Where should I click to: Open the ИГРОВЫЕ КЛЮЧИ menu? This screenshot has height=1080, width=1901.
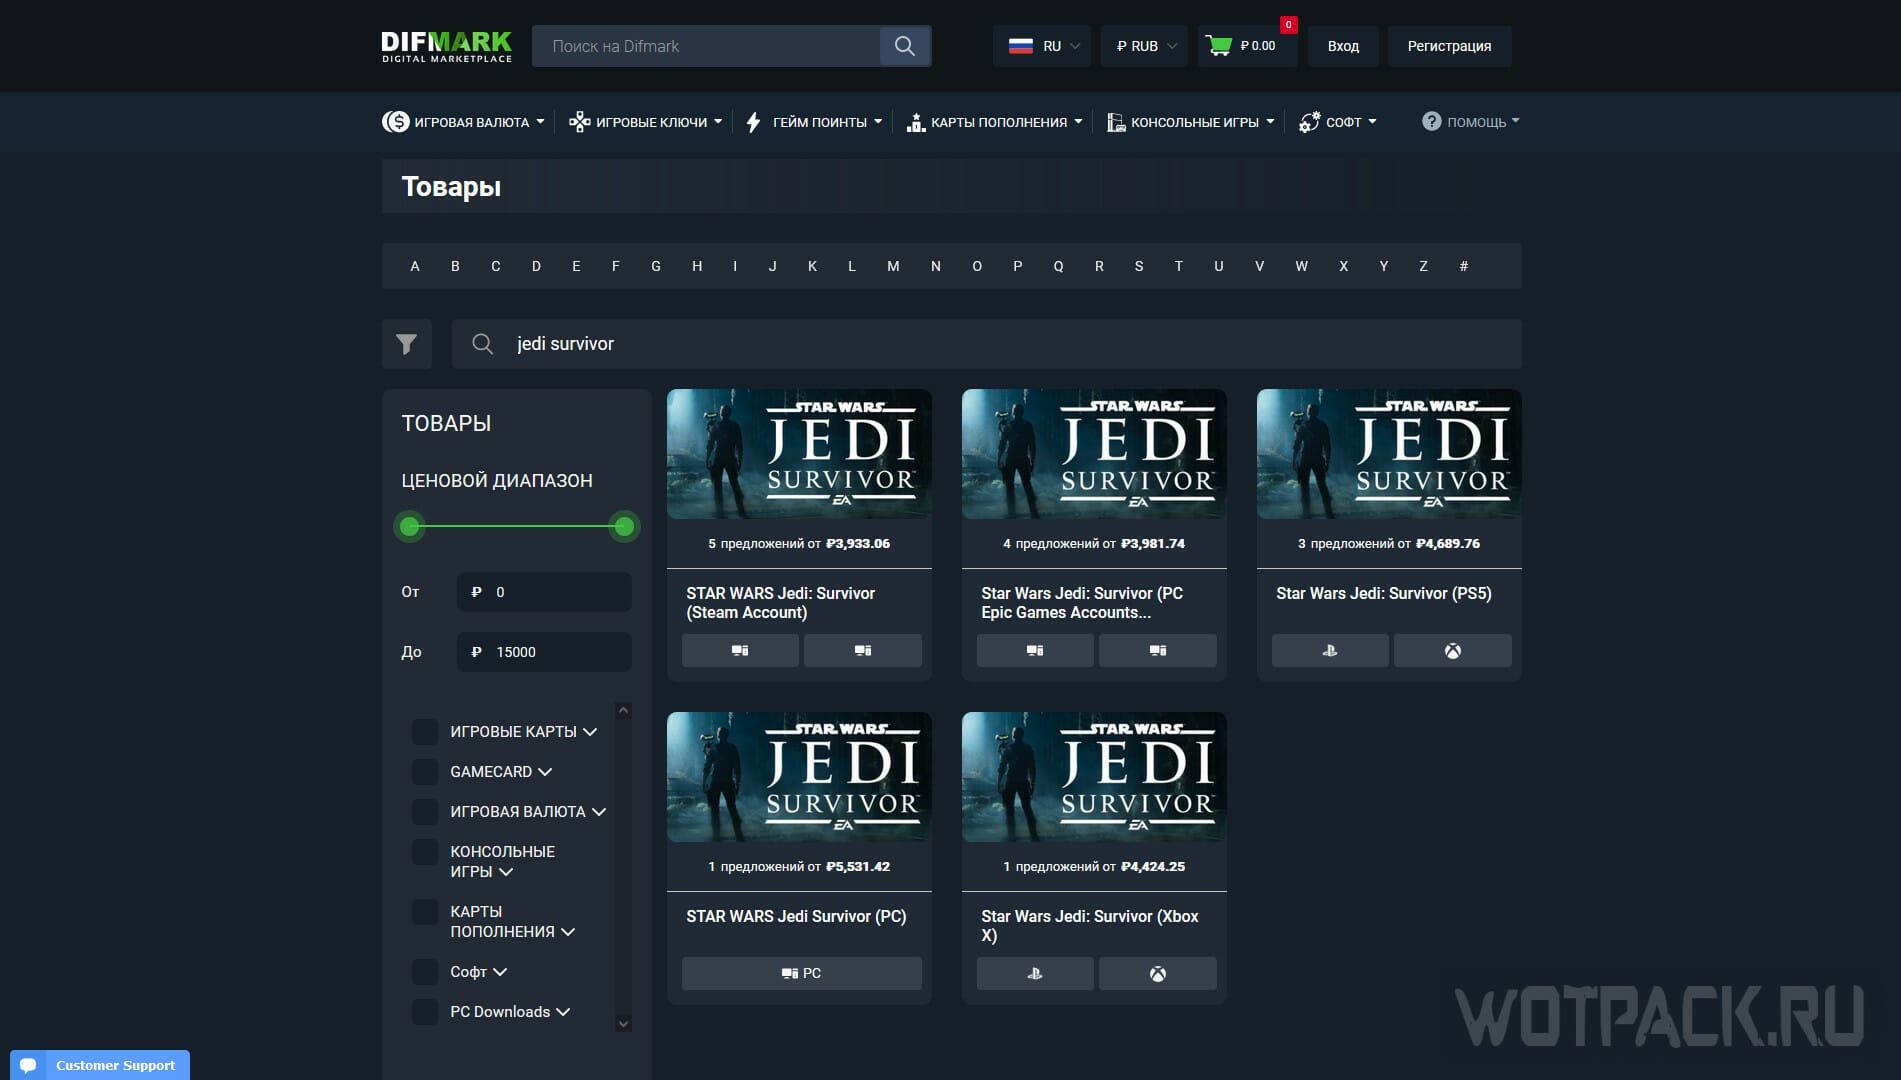pyautogui.click(x=645, y=122)
